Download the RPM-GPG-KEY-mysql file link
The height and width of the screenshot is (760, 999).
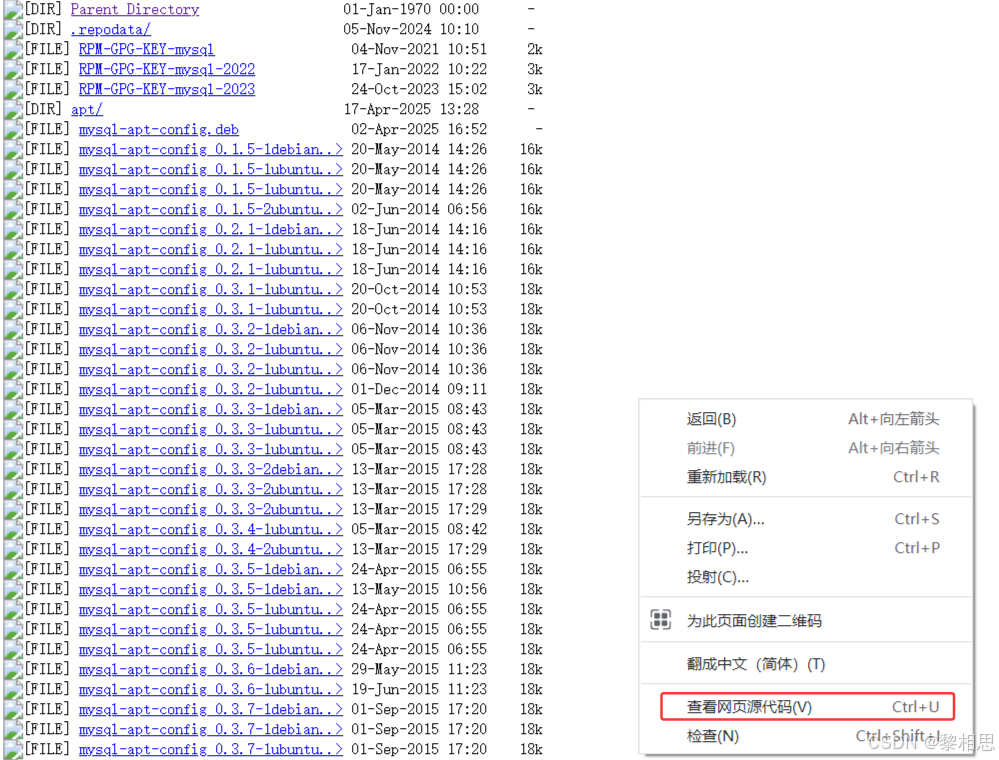[x=146, y=50]
